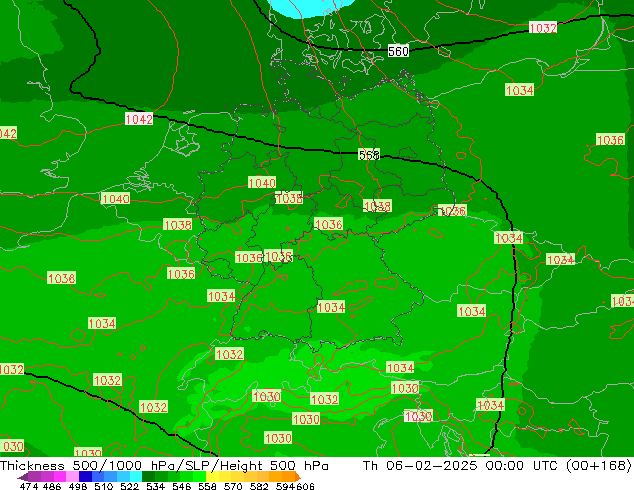The image size is (634, 490).
Task: Click the forecast offset '(00+168)' text
Action: point(599,465)
